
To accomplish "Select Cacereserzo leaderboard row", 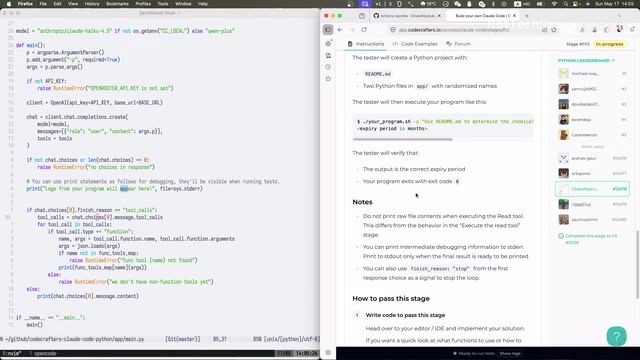I will (592, 135).
